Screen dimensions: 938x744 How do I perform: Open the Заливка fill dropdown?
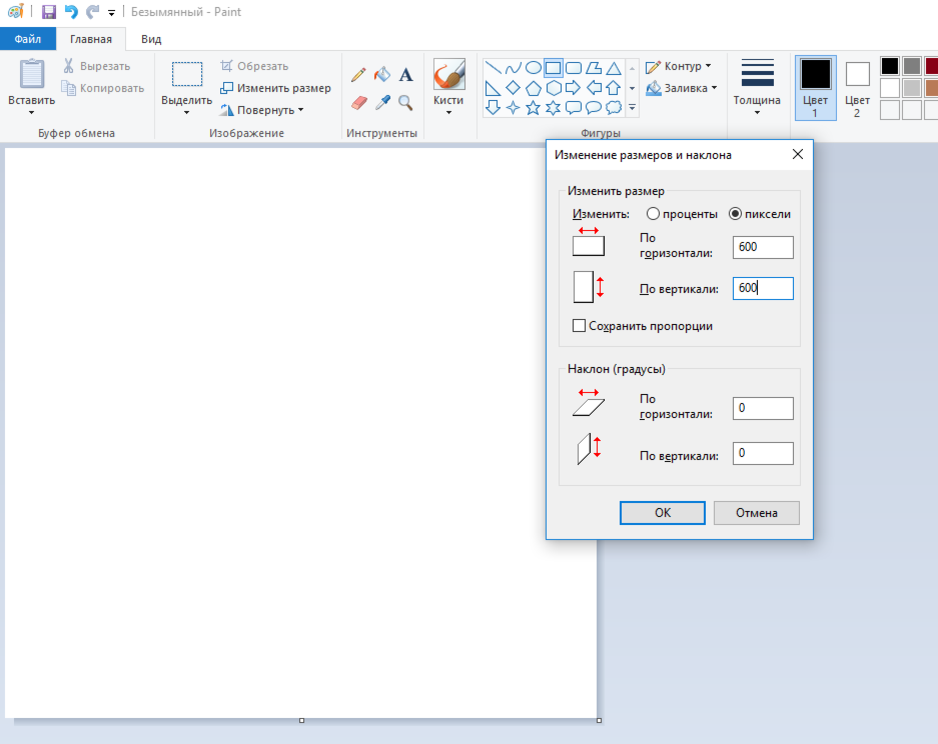pos(681,88)
